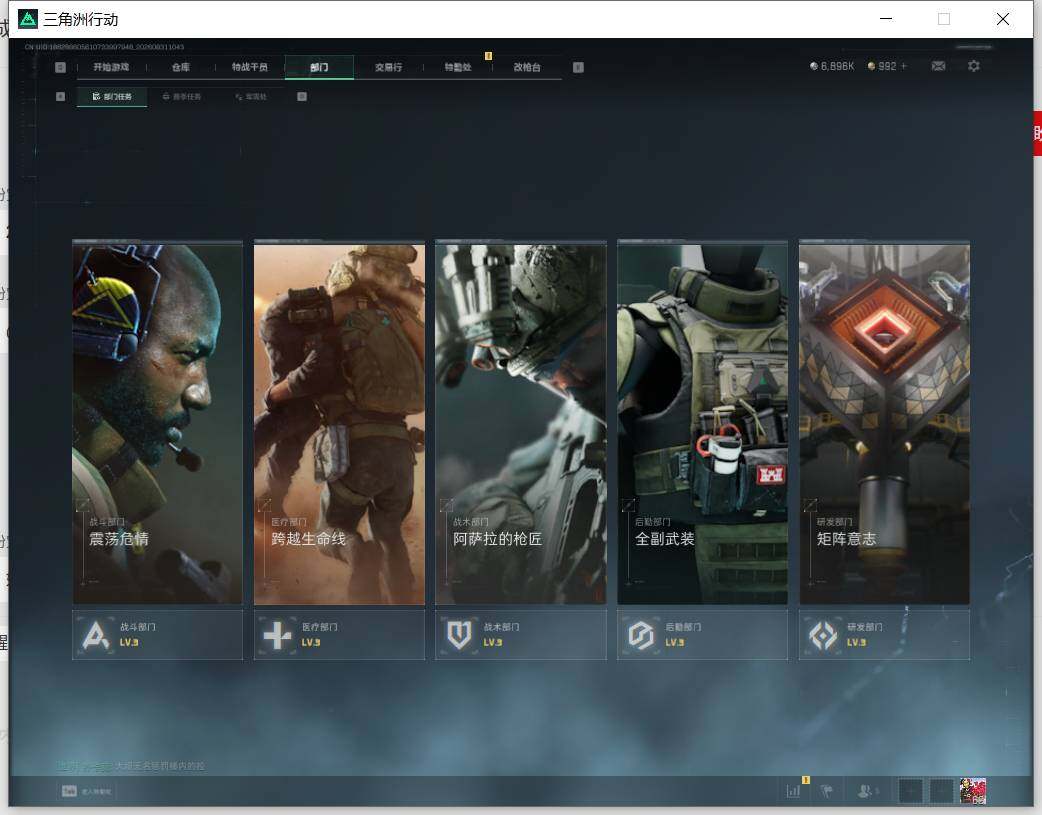The image size is (1042, 815).
Task: Click the left key-hint icon before 开始游戏
Action: 60,67
